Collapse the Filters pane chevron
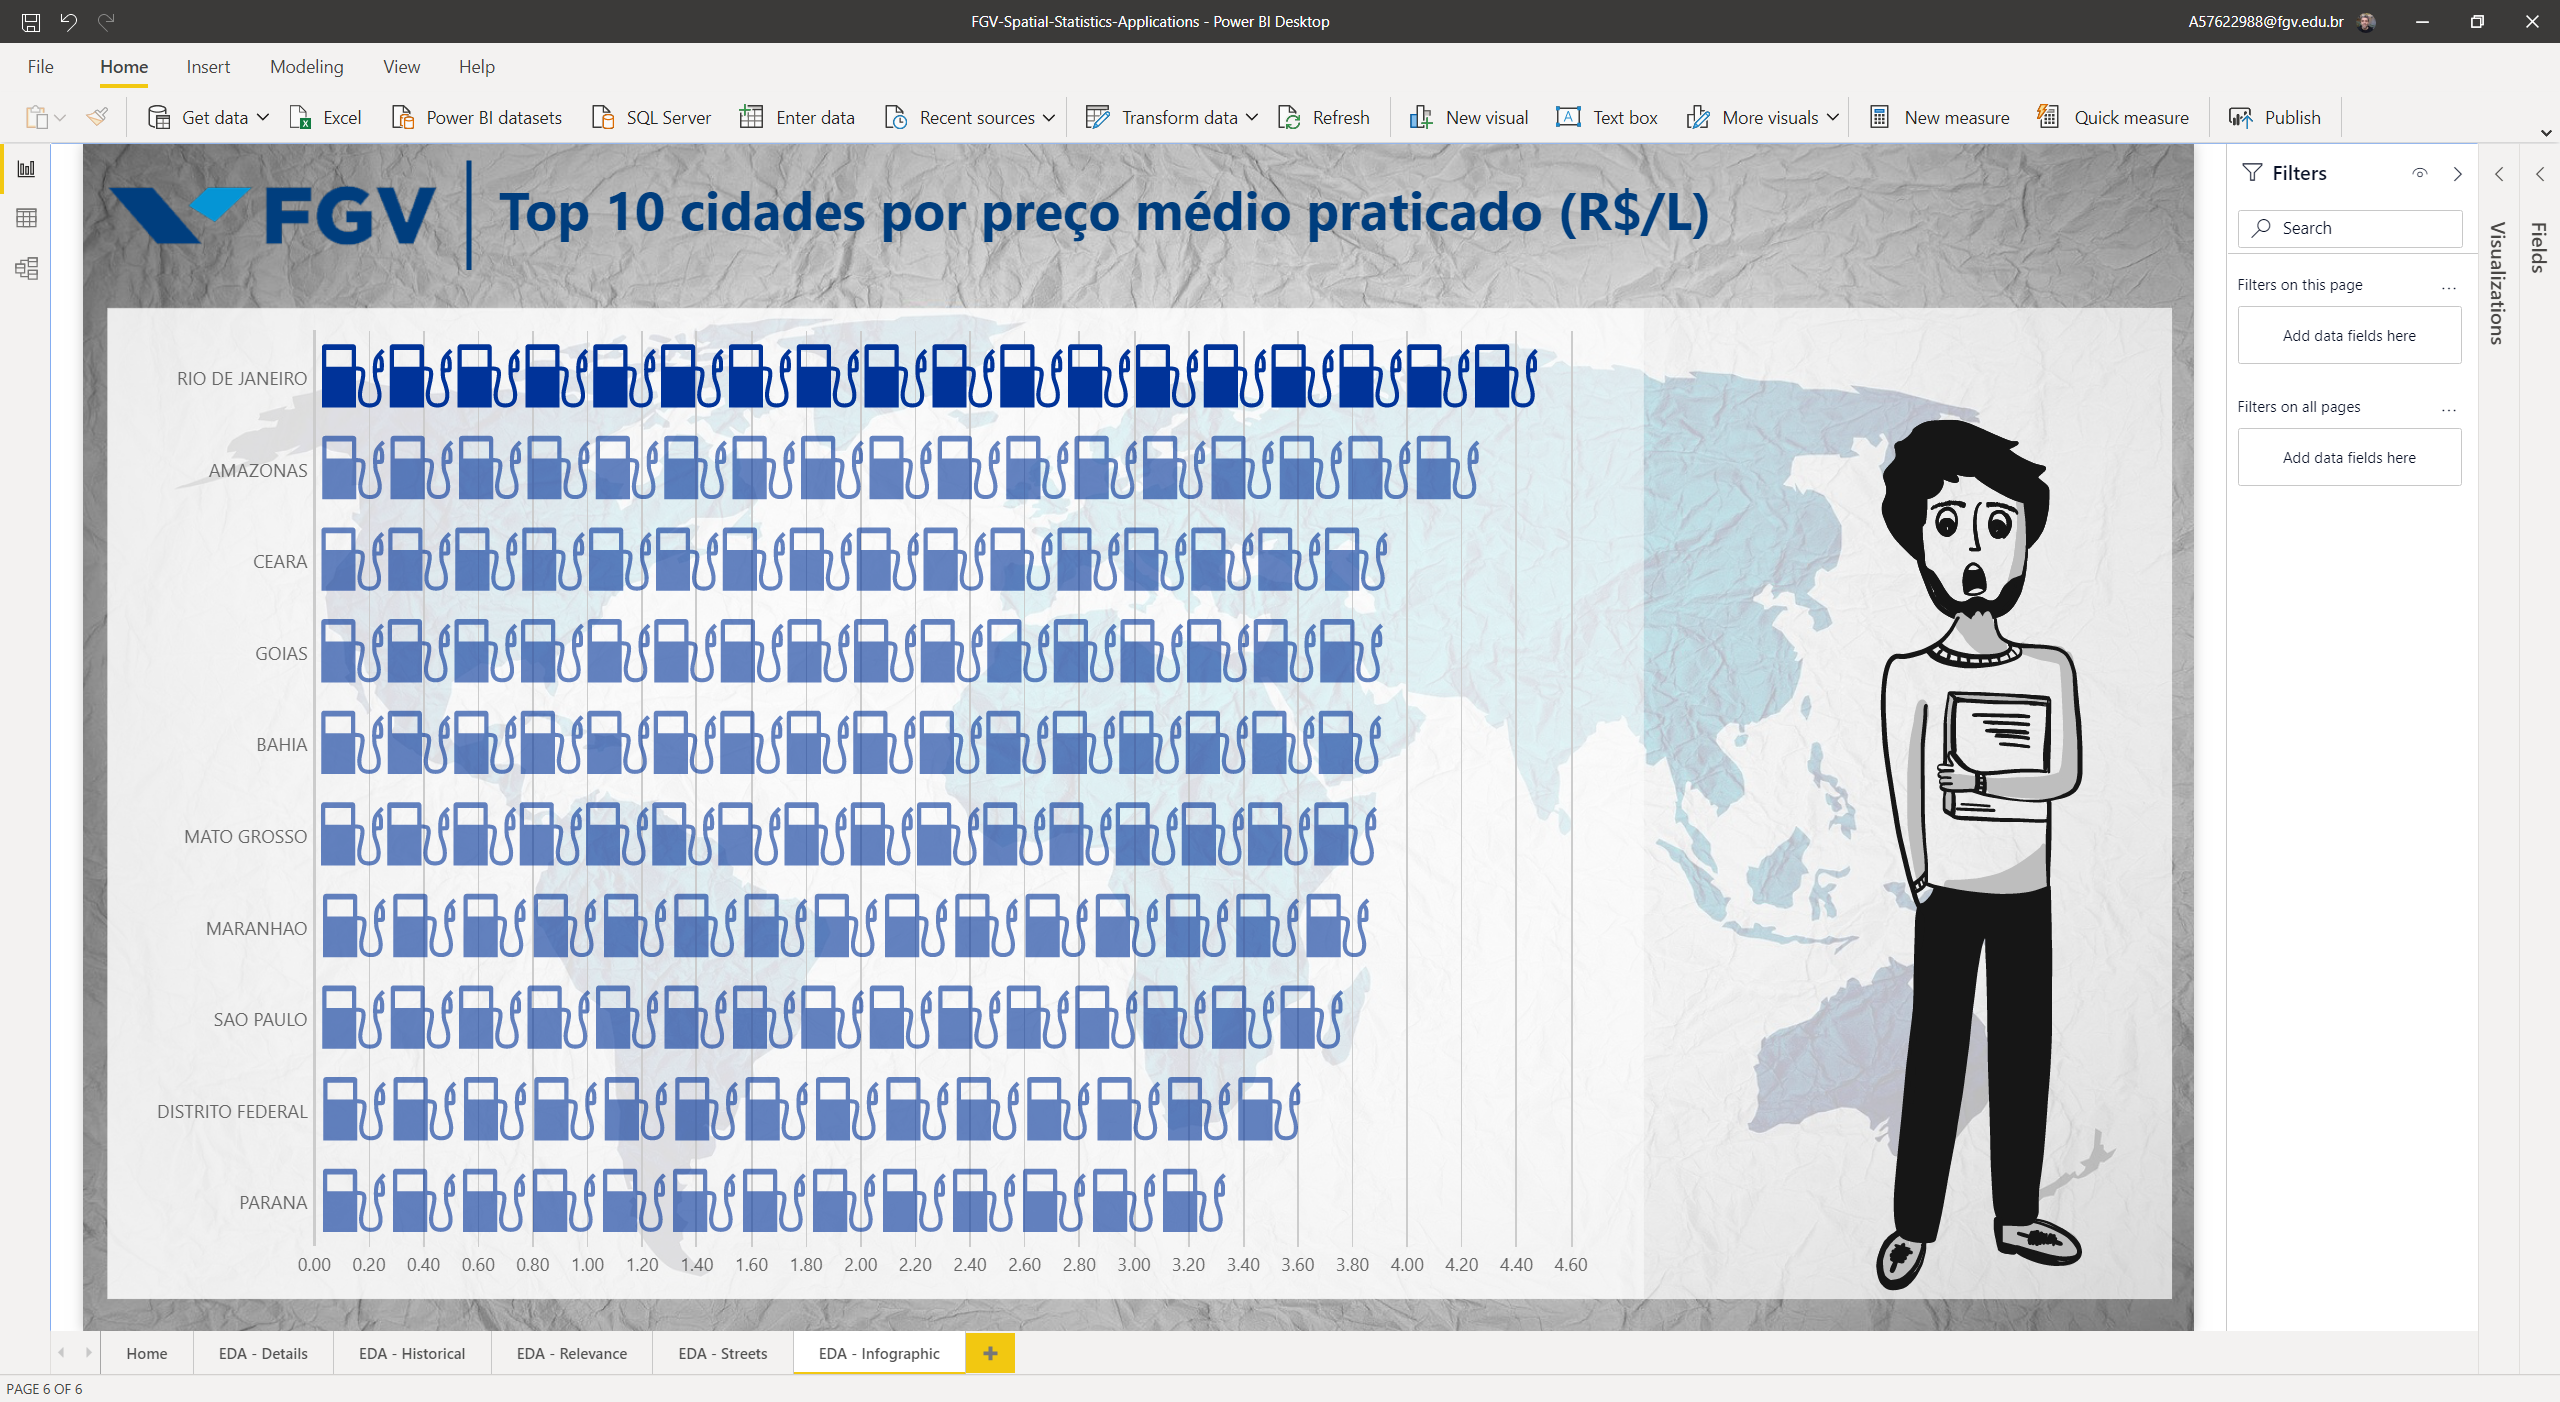This screenshot has height=1402, width=2560. point(2458,173)
